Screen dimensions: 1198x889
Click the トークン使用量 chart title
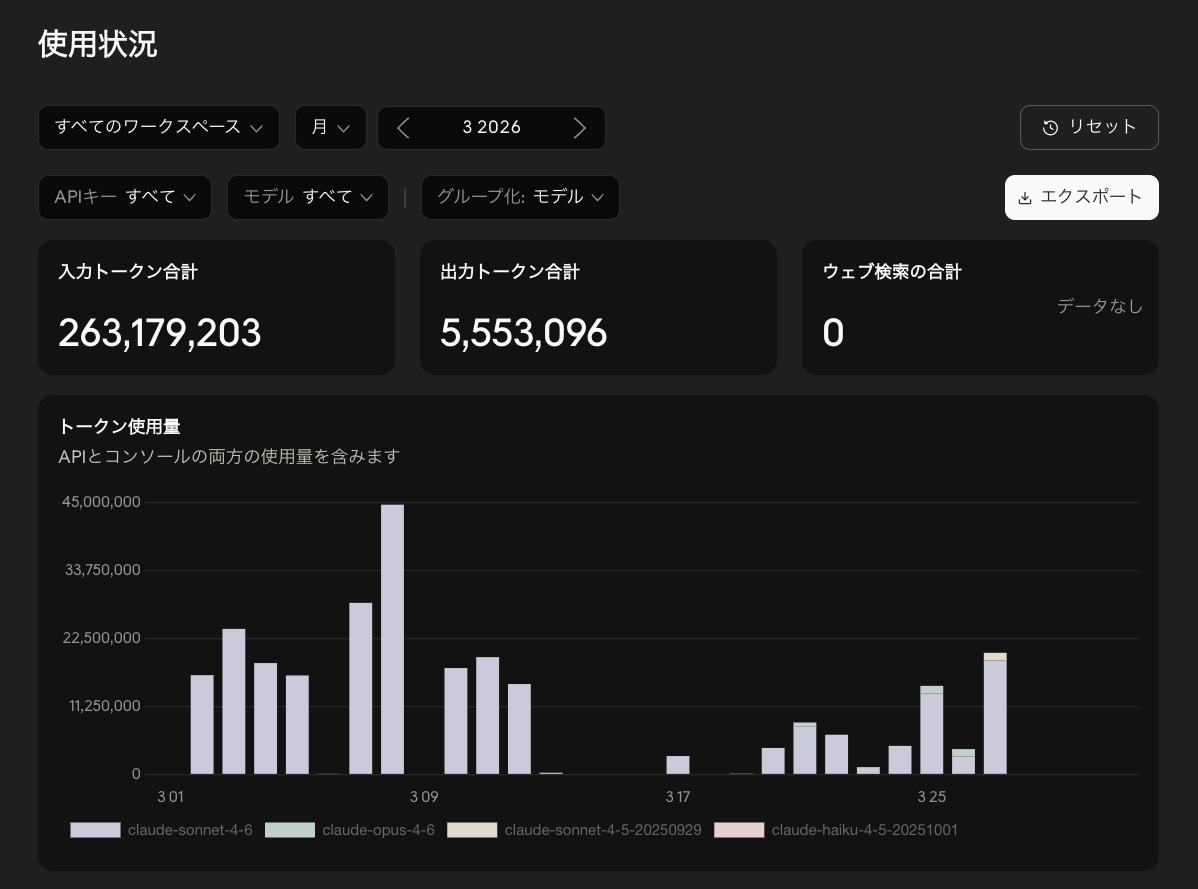pos(119,427)
